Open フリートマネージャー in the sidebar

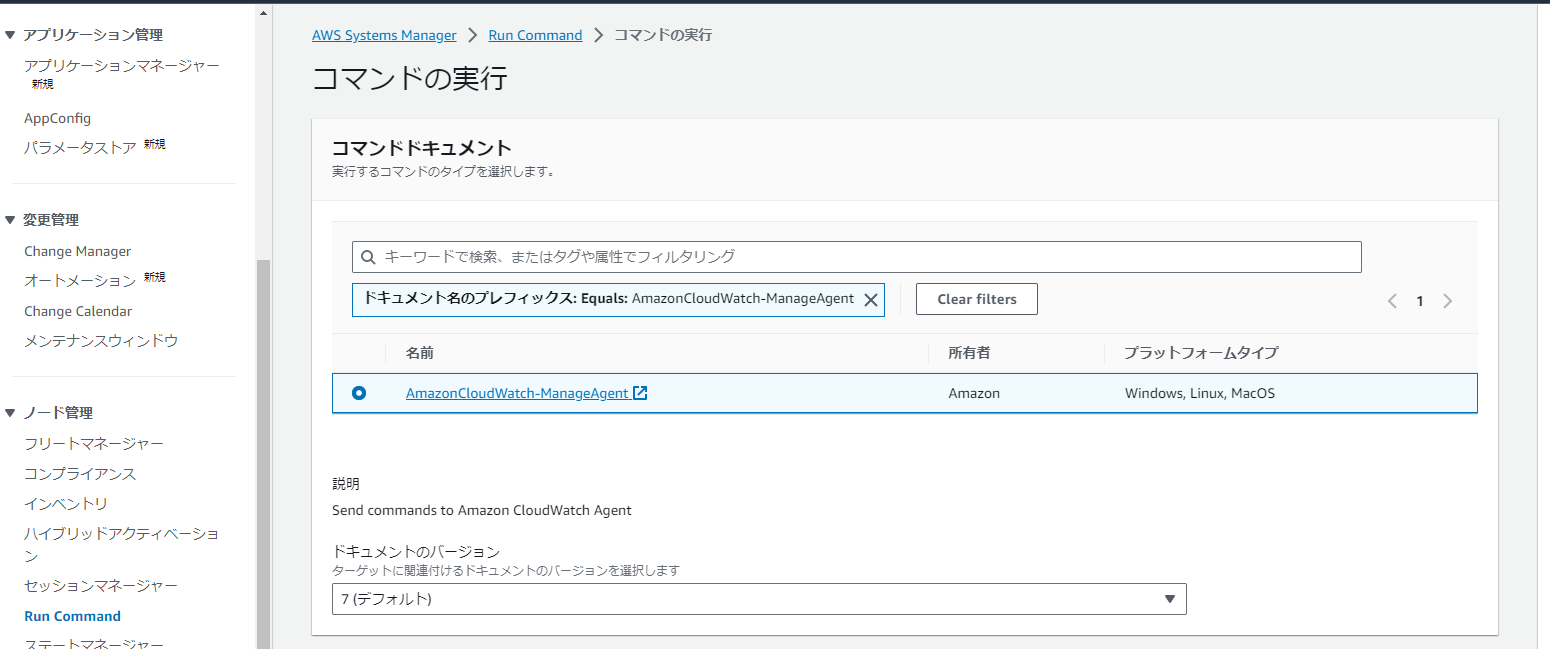click(94, 443)
